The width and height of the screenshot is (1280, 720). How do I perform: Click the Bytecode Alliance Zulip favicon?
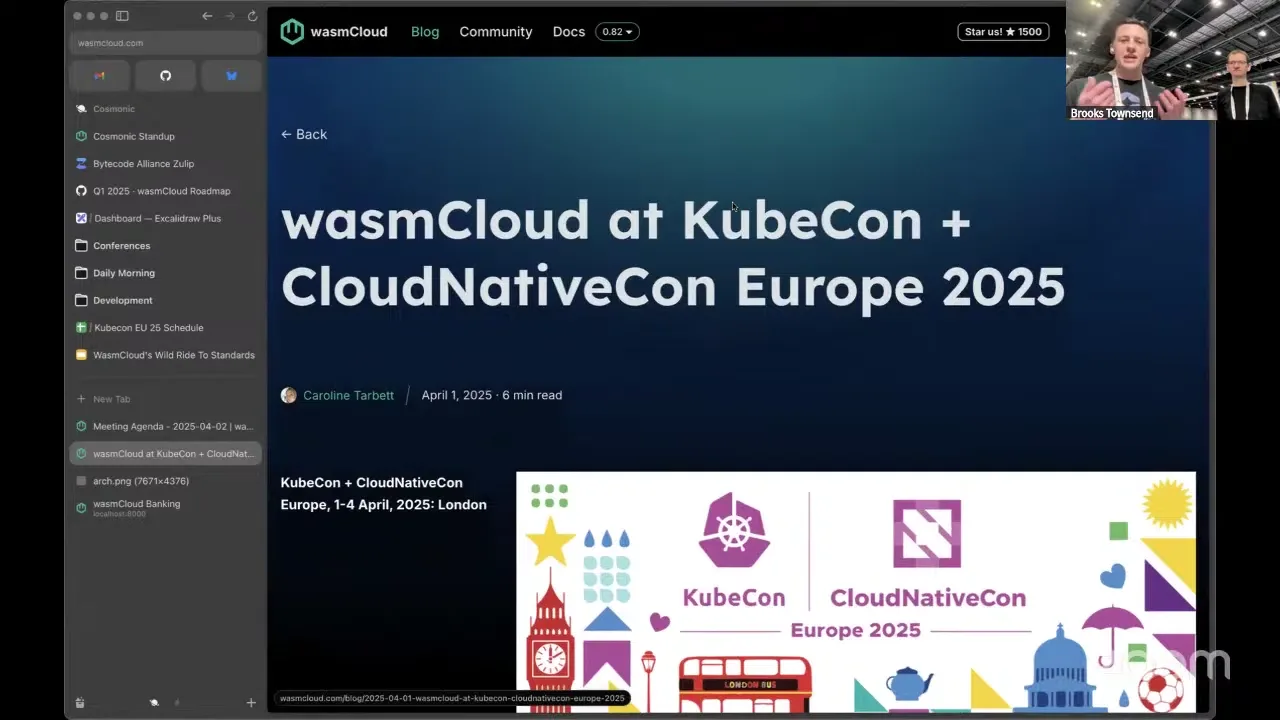(x=81, y=163)
